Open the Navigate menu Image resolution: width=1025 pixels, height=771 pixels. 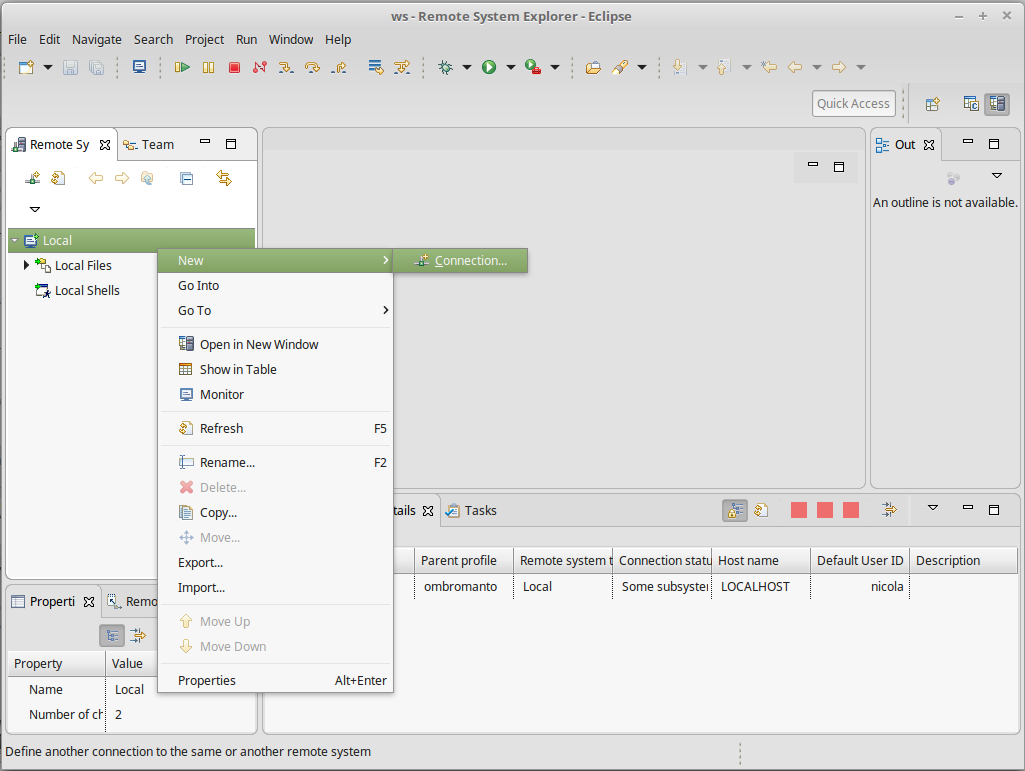click(97, 39)
